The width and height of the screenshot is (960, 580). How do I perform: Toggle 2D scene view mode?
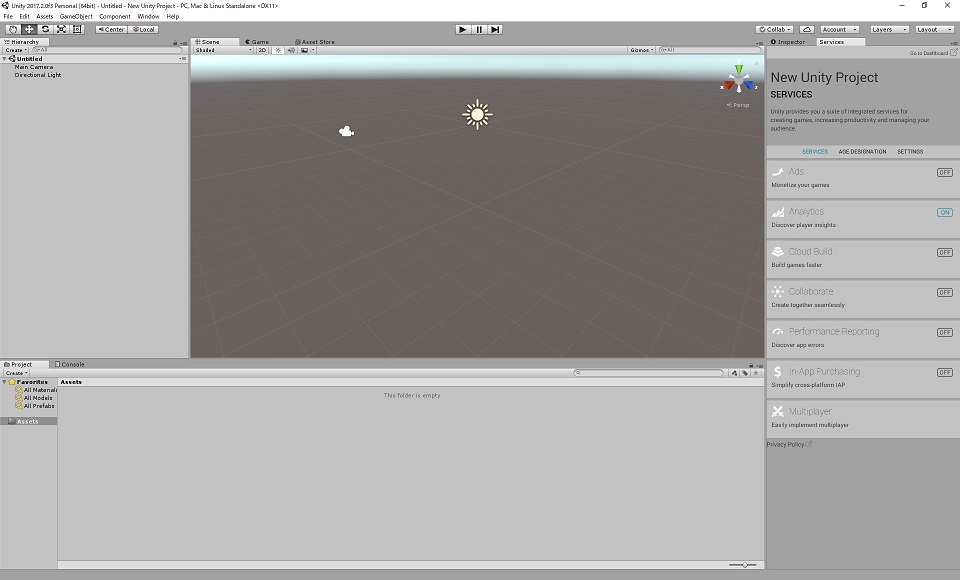(262, 50)
